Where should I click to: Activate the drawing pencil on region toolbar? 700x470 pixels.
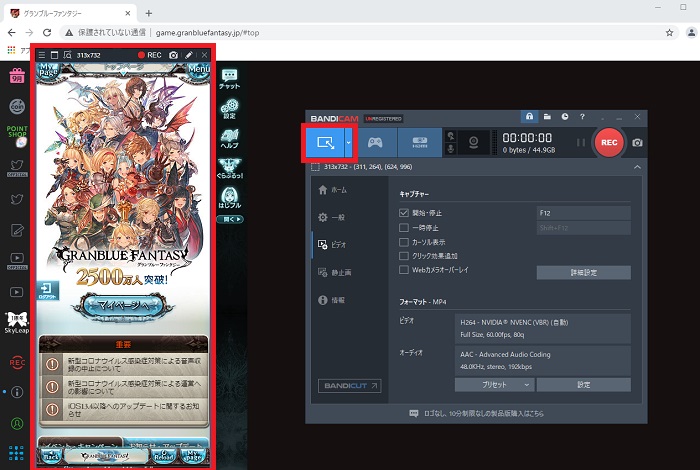point(189,55)
